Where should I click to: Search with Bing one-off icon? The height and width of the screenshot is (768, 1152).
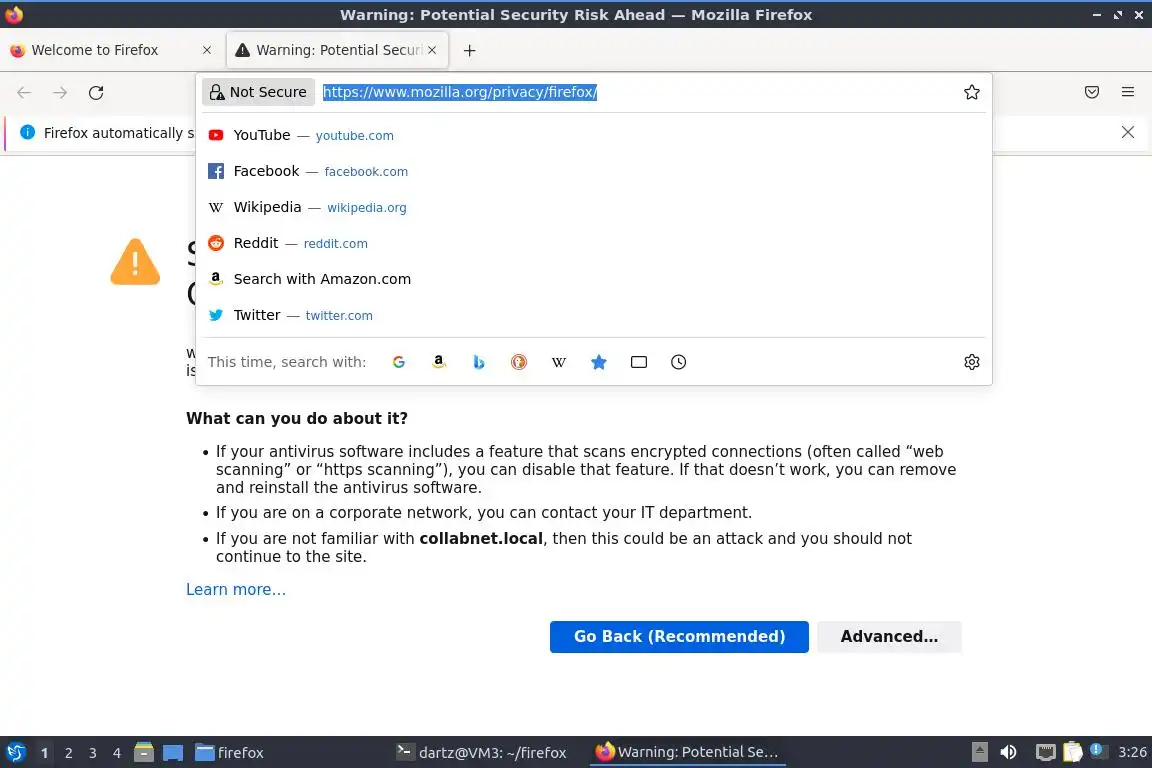coord(479,362)
